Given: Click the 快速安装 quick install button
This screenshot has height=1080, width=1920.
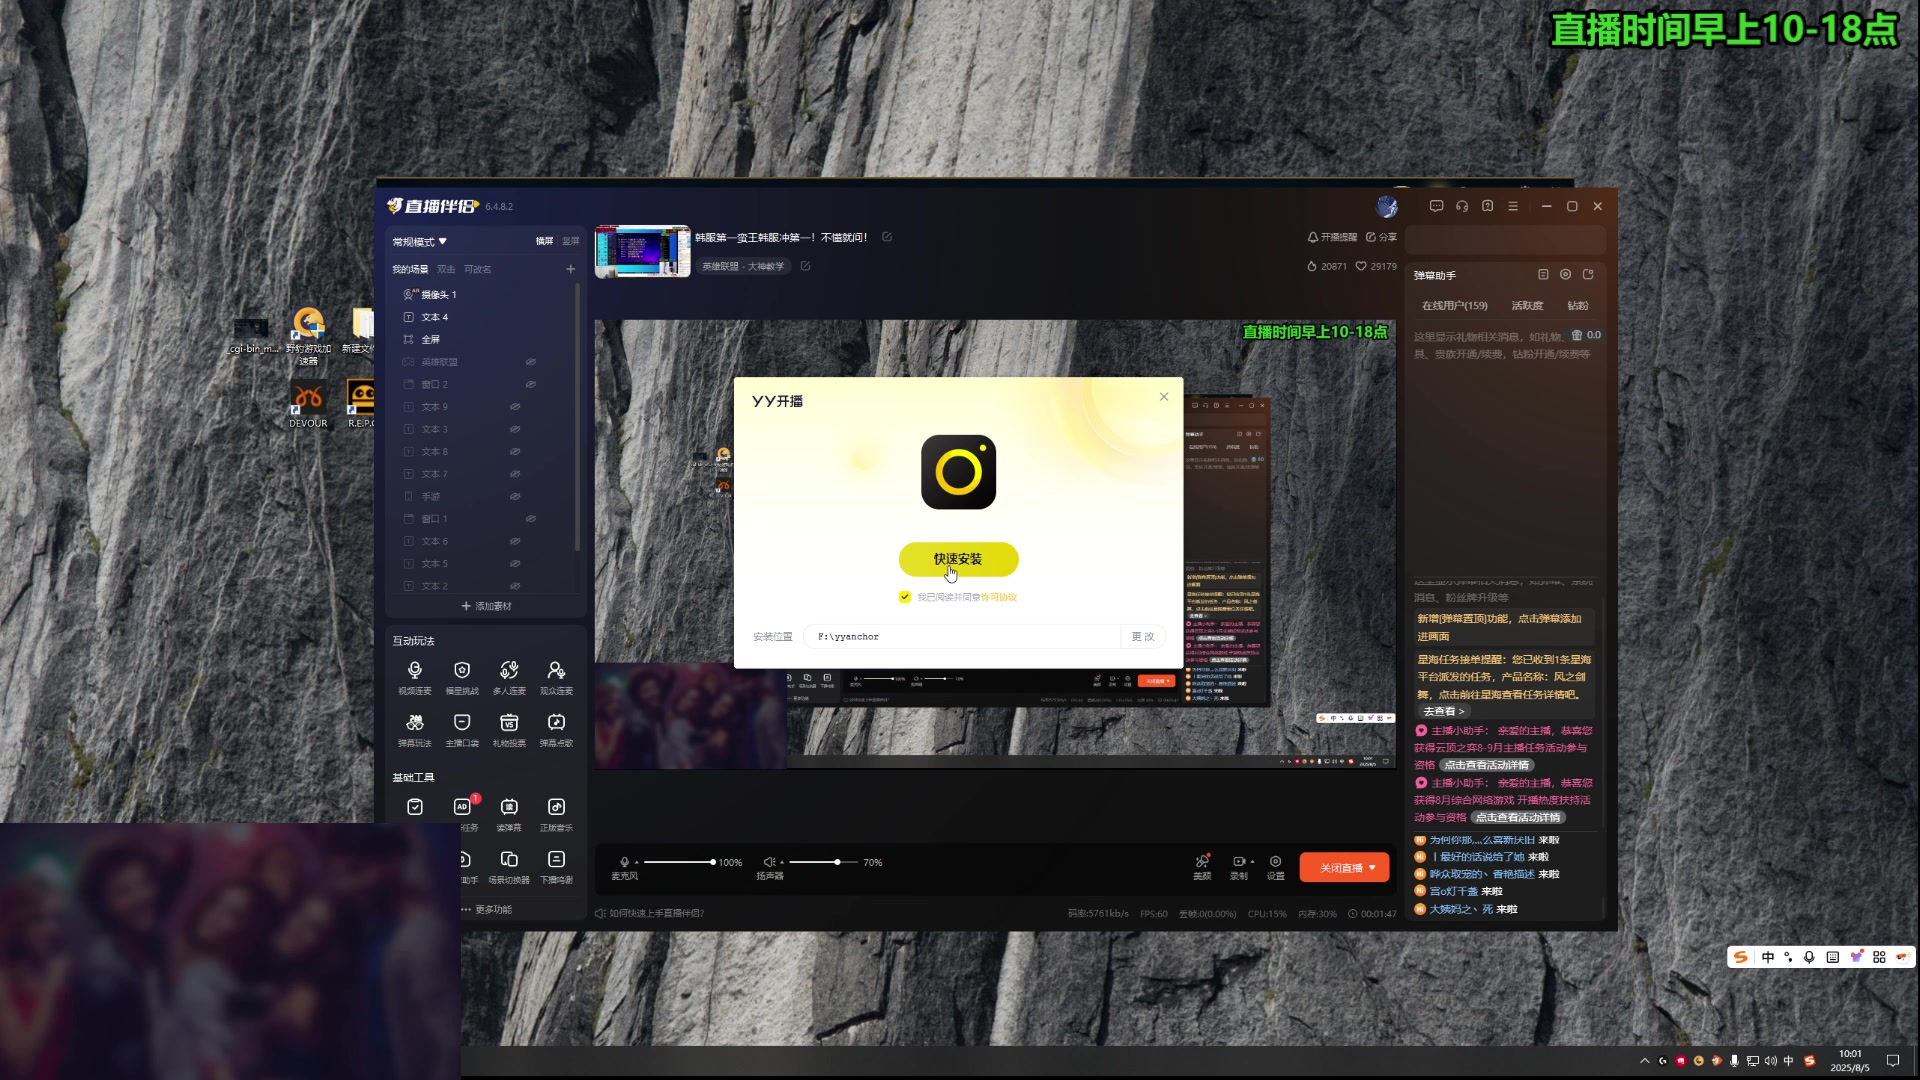Looking at the screenshot, I should pos(958,559).
